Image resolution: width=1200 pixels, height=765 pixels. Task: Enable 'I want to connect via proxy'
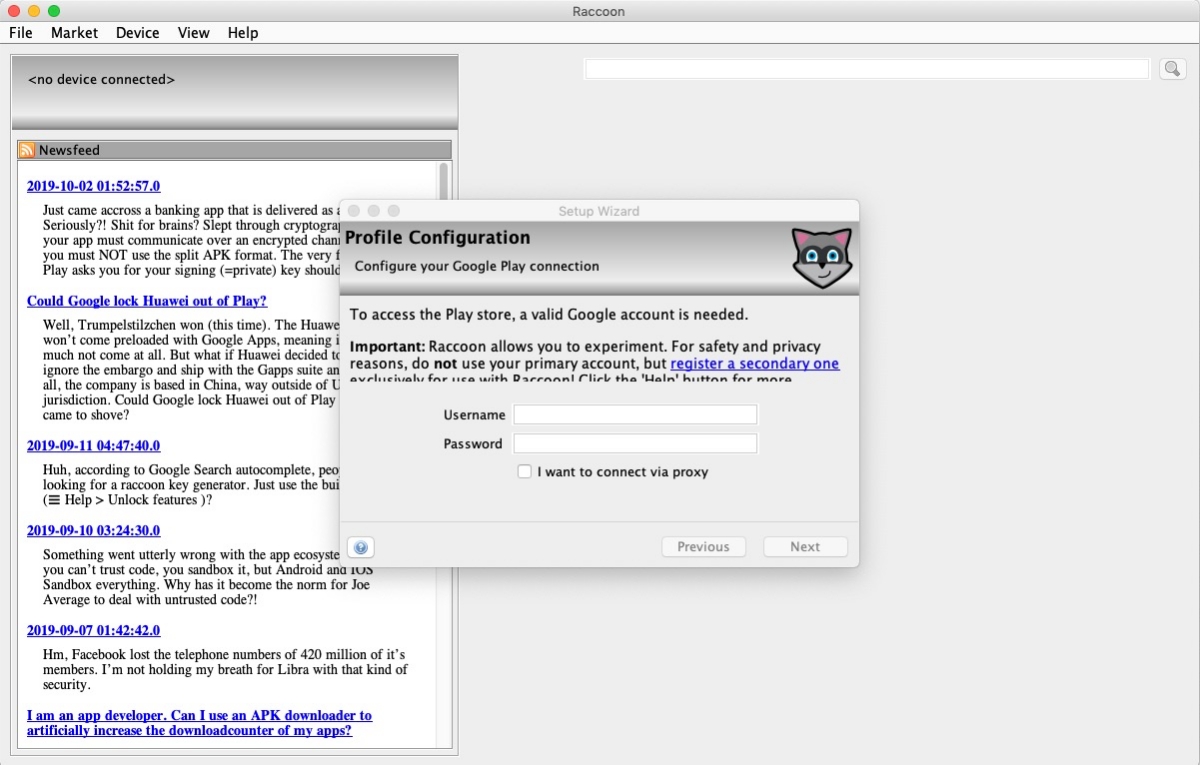pos(524,472)
